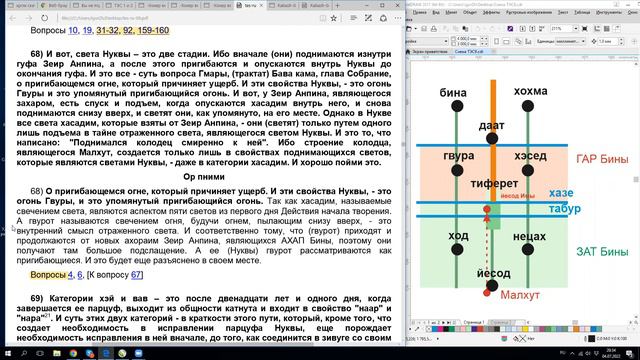This screenshot has height=360, width=640.
Task: Open the Правка menu in CorelDRAW
Action: point(419,12)
